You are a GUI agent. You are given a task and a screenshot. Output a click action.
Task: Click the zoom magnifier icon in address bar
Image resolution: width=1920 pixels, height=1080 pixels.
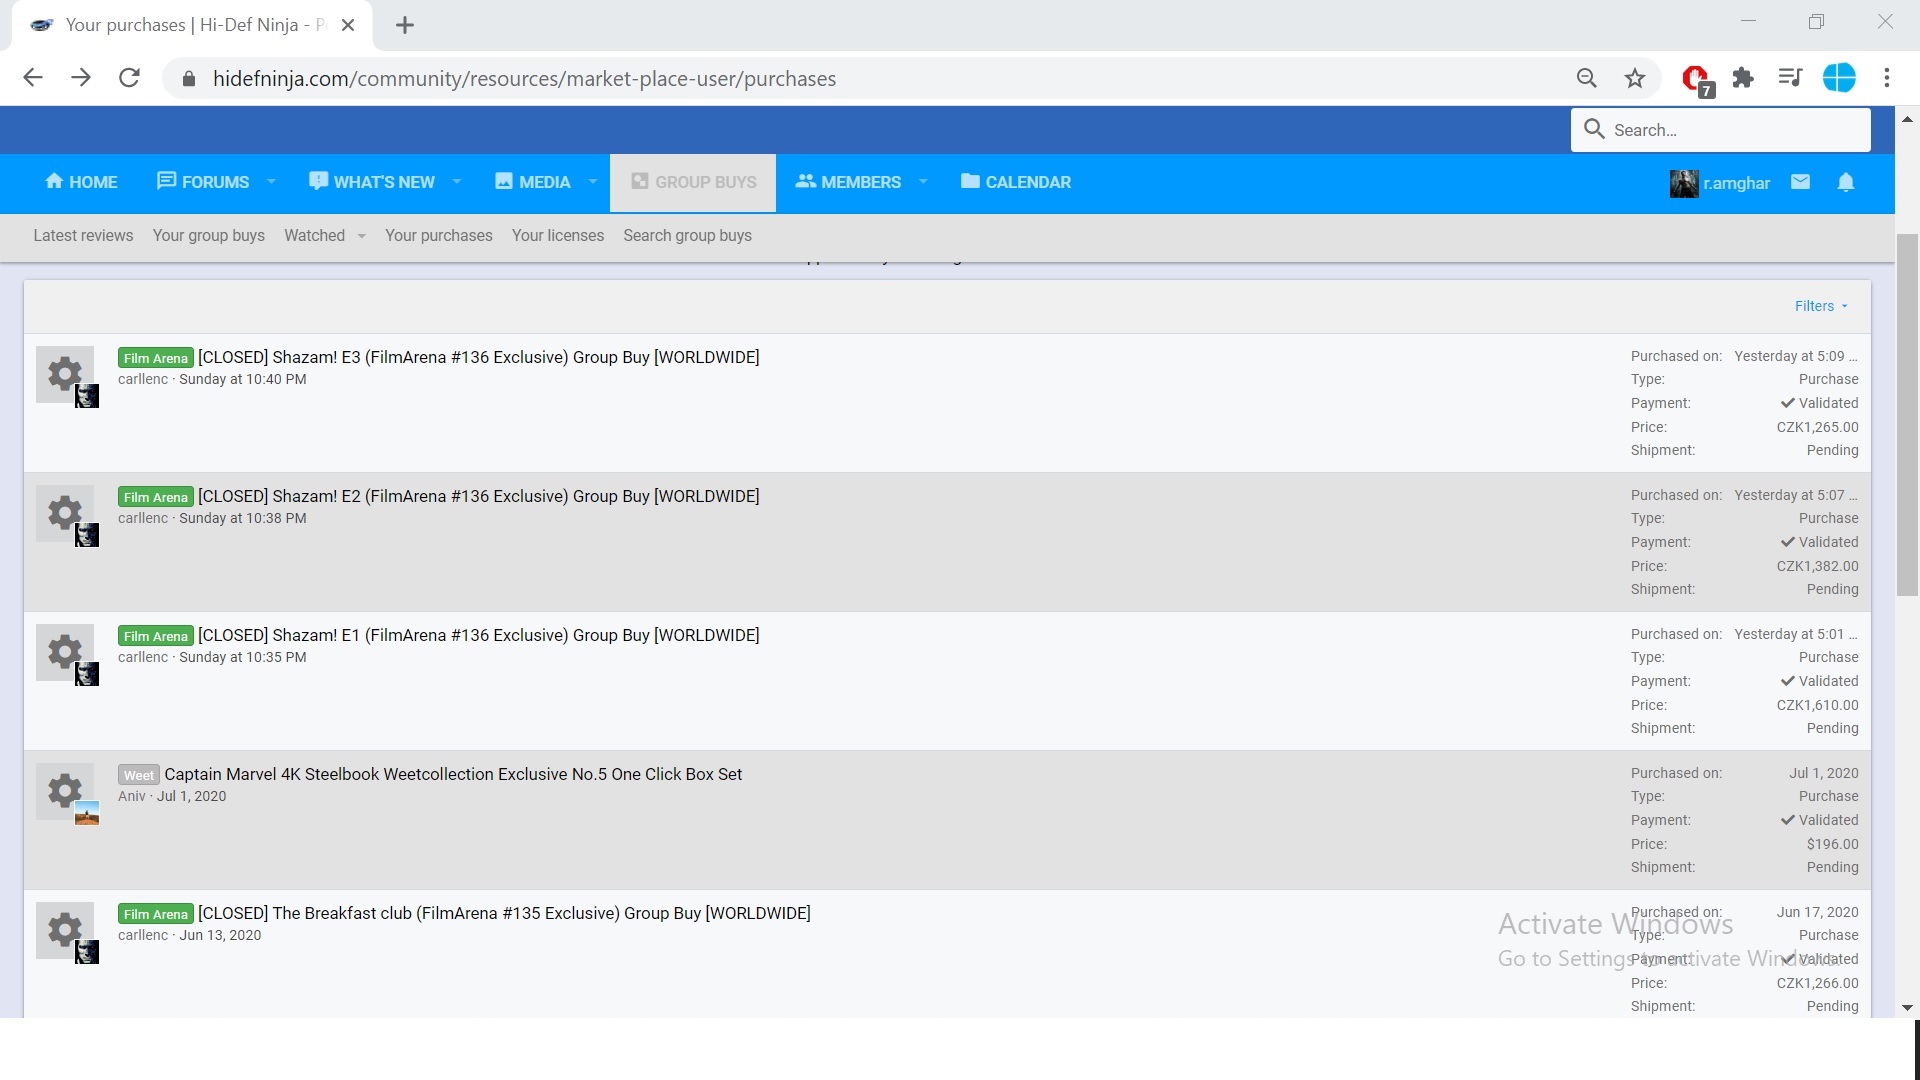click(1586, 78)
